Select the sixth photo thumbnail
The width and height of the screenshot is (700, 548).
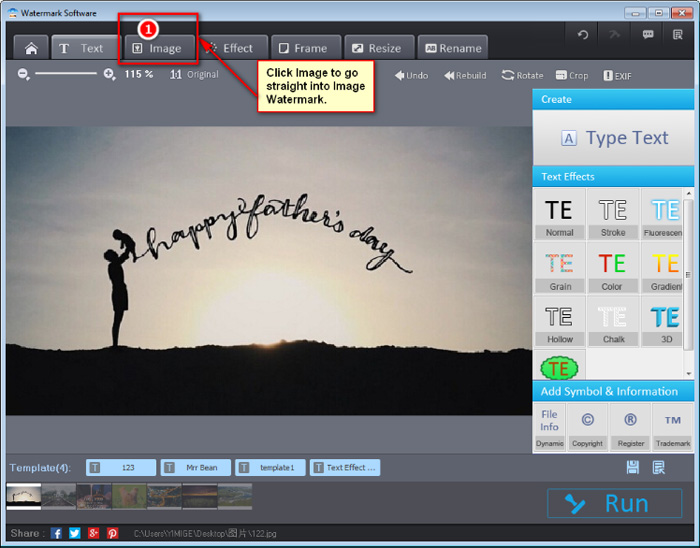[200, 496]
